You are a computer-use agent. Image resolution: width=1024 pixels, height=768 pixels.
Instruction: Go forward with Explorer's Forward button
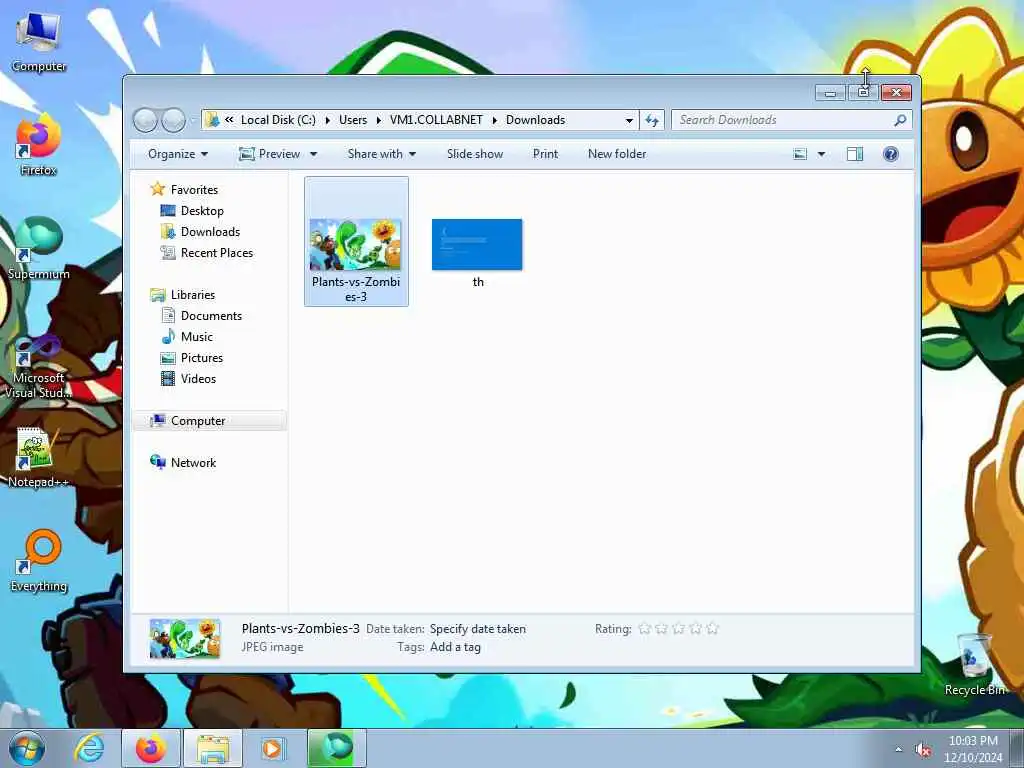(173, 120)
